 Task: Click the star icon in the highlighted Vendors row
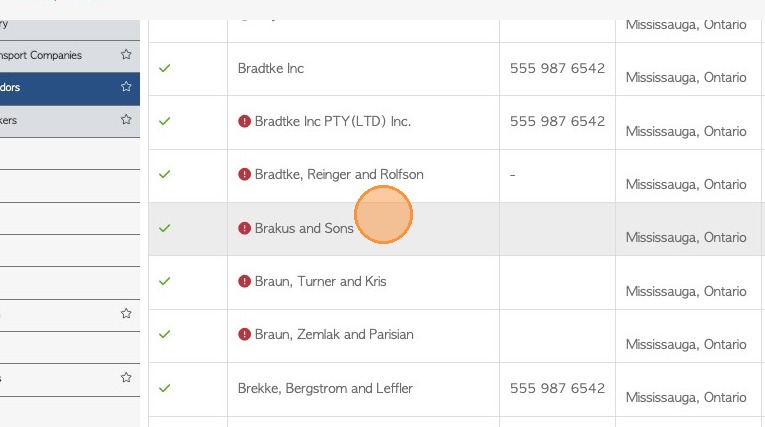click(x=126, y=87)
